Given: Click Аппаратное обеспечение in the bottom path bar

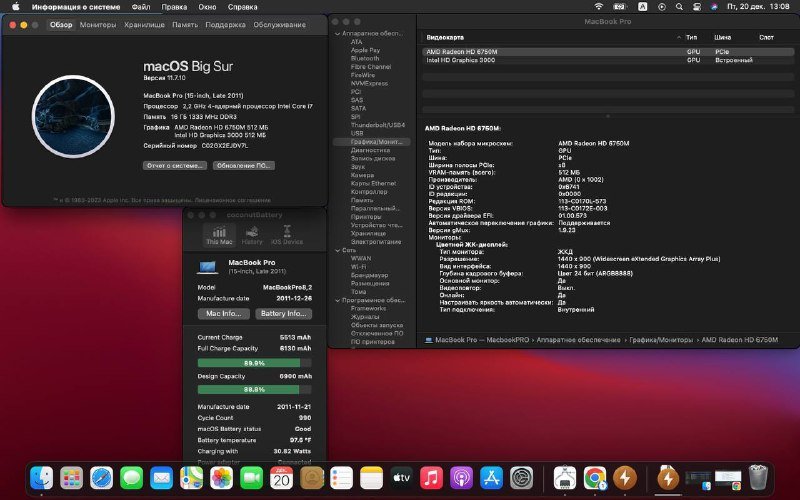Looking at the screenshot, I should [578, 340].
